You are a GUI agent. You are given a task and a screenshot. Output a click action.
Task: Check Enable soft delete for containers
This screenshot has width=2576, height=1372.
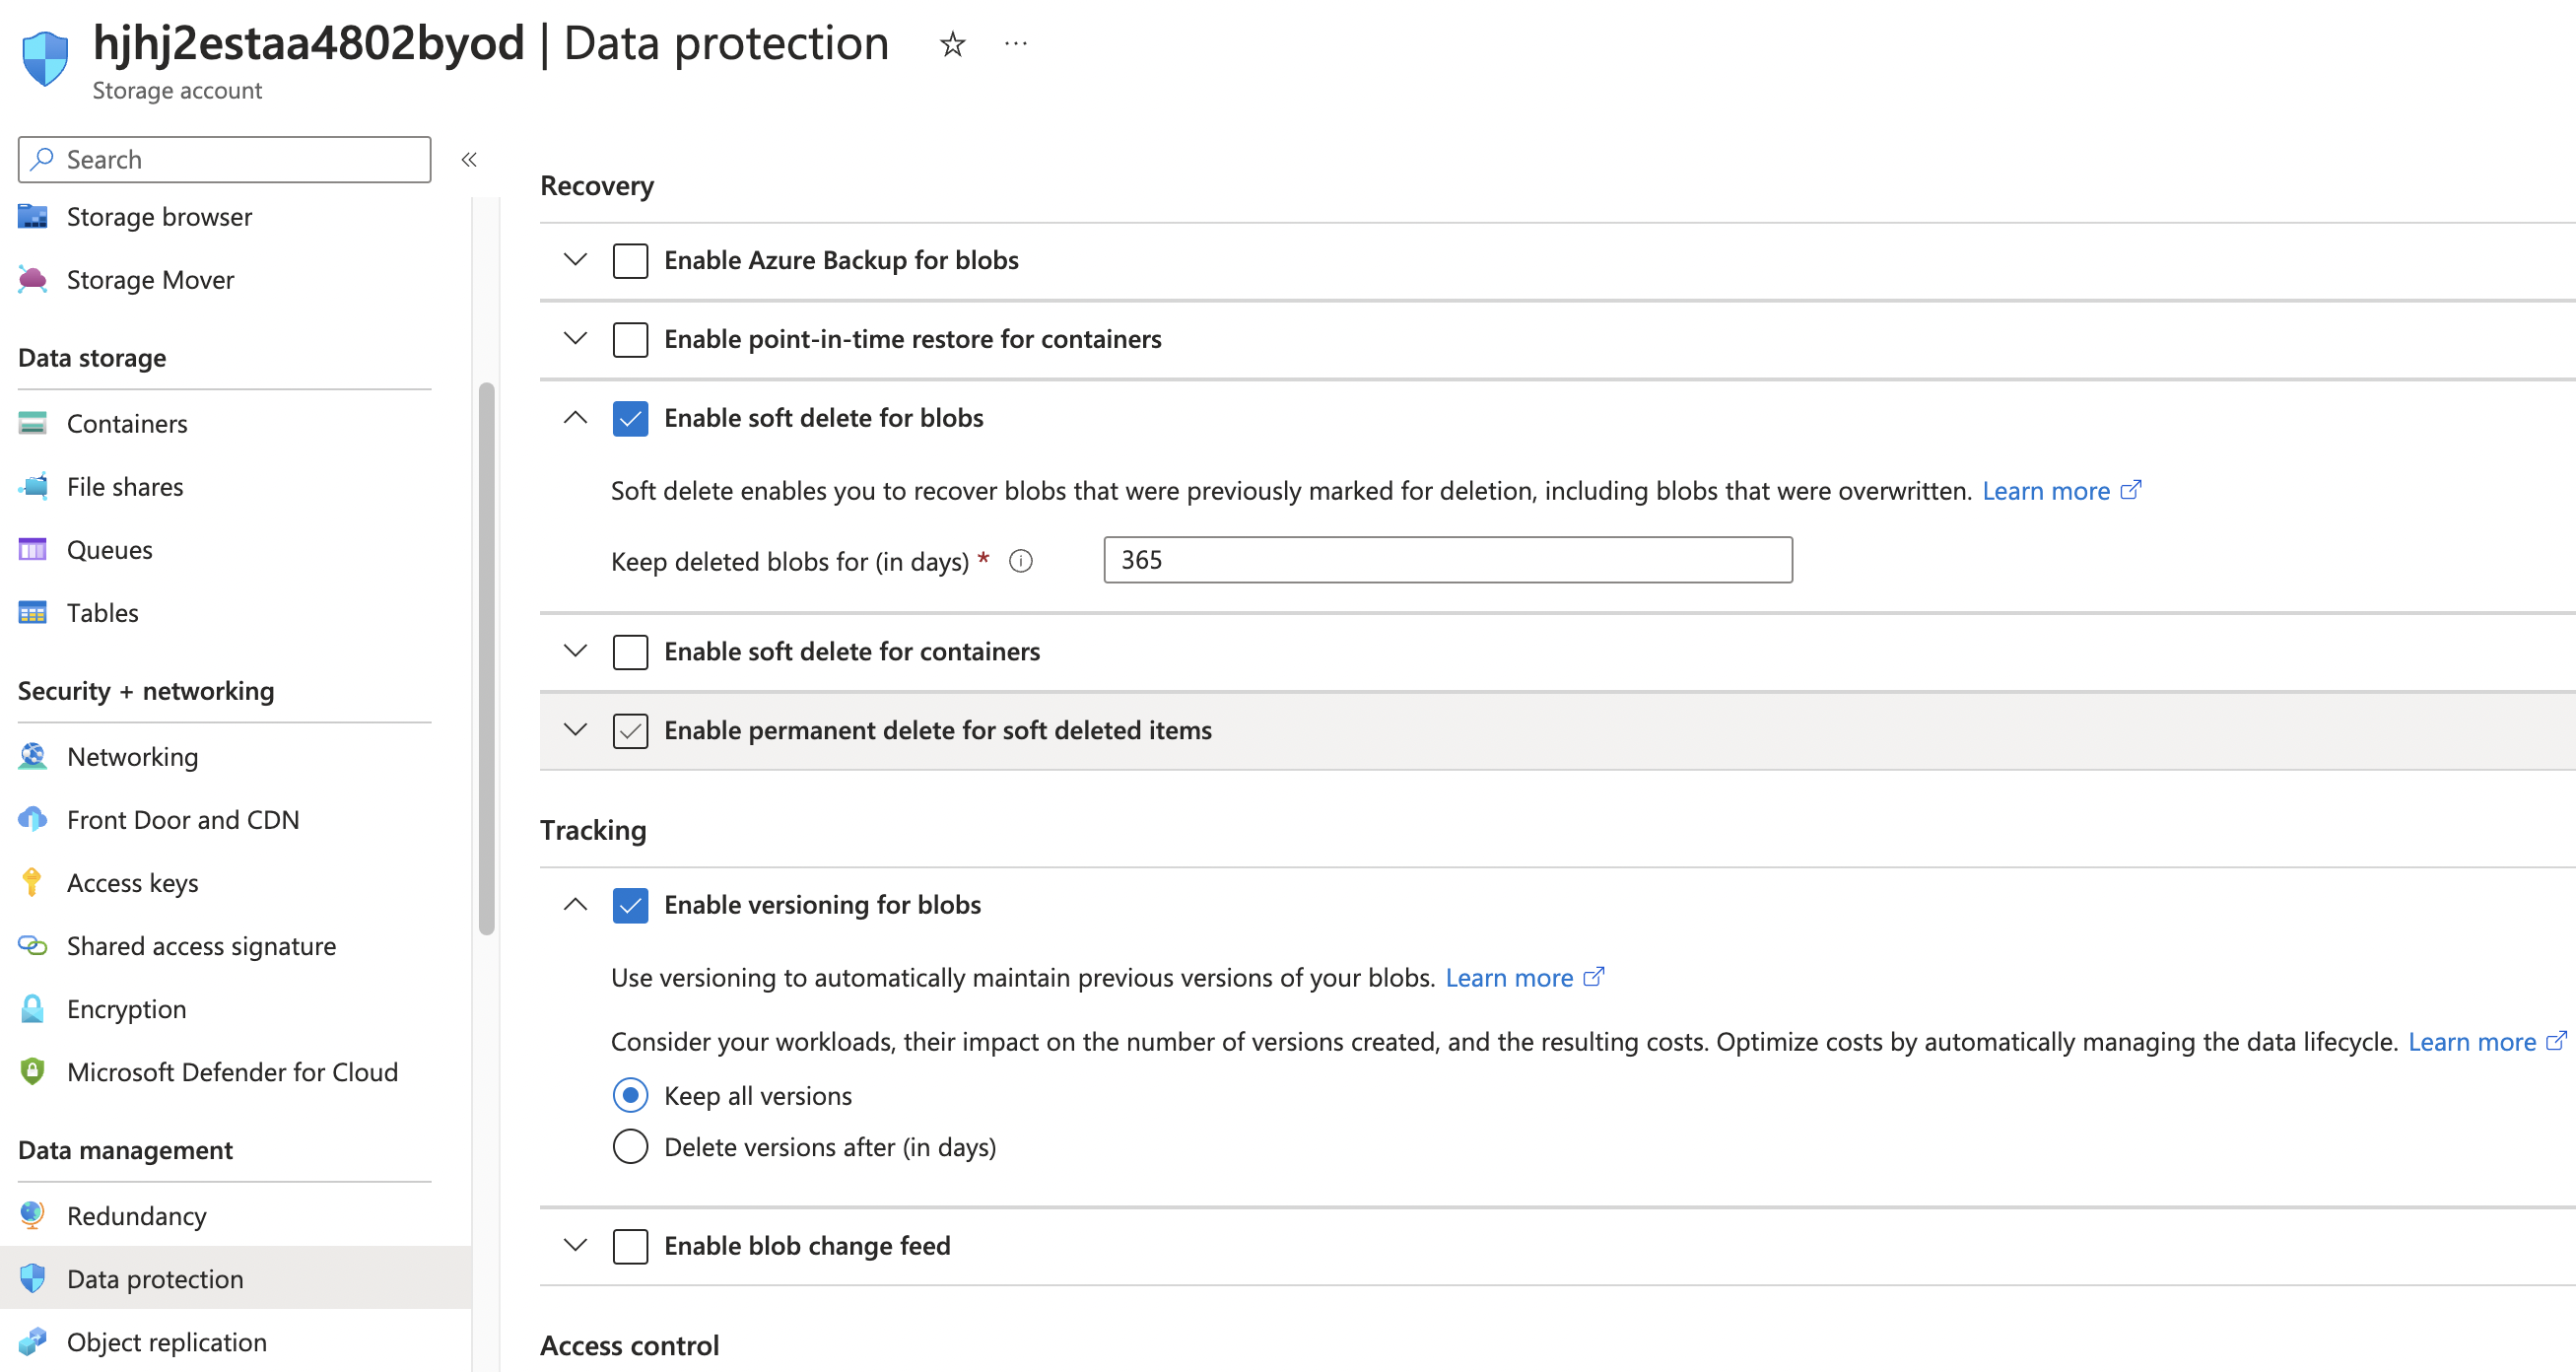[x=630, y=653]
